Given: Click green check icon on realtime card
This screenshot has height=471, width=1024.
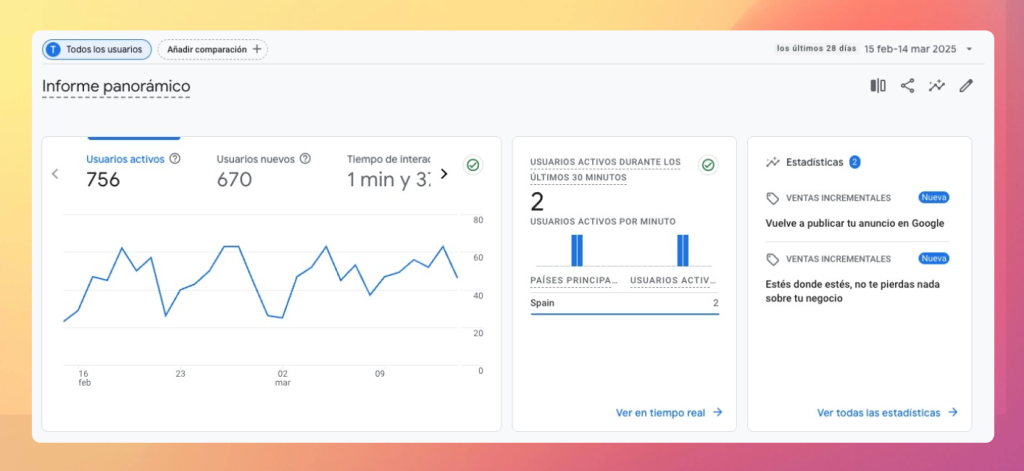Looking at the screenshot, I should tap(708, 165).
